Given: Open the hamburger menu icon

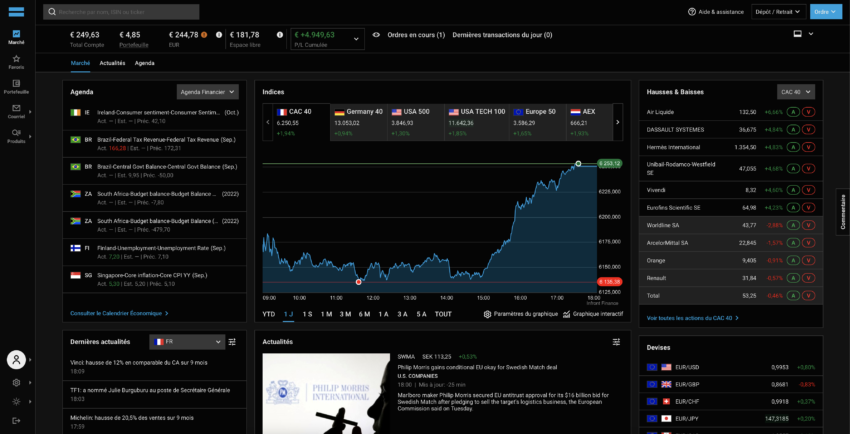Looking at the screenshot, I should point(16,11).
